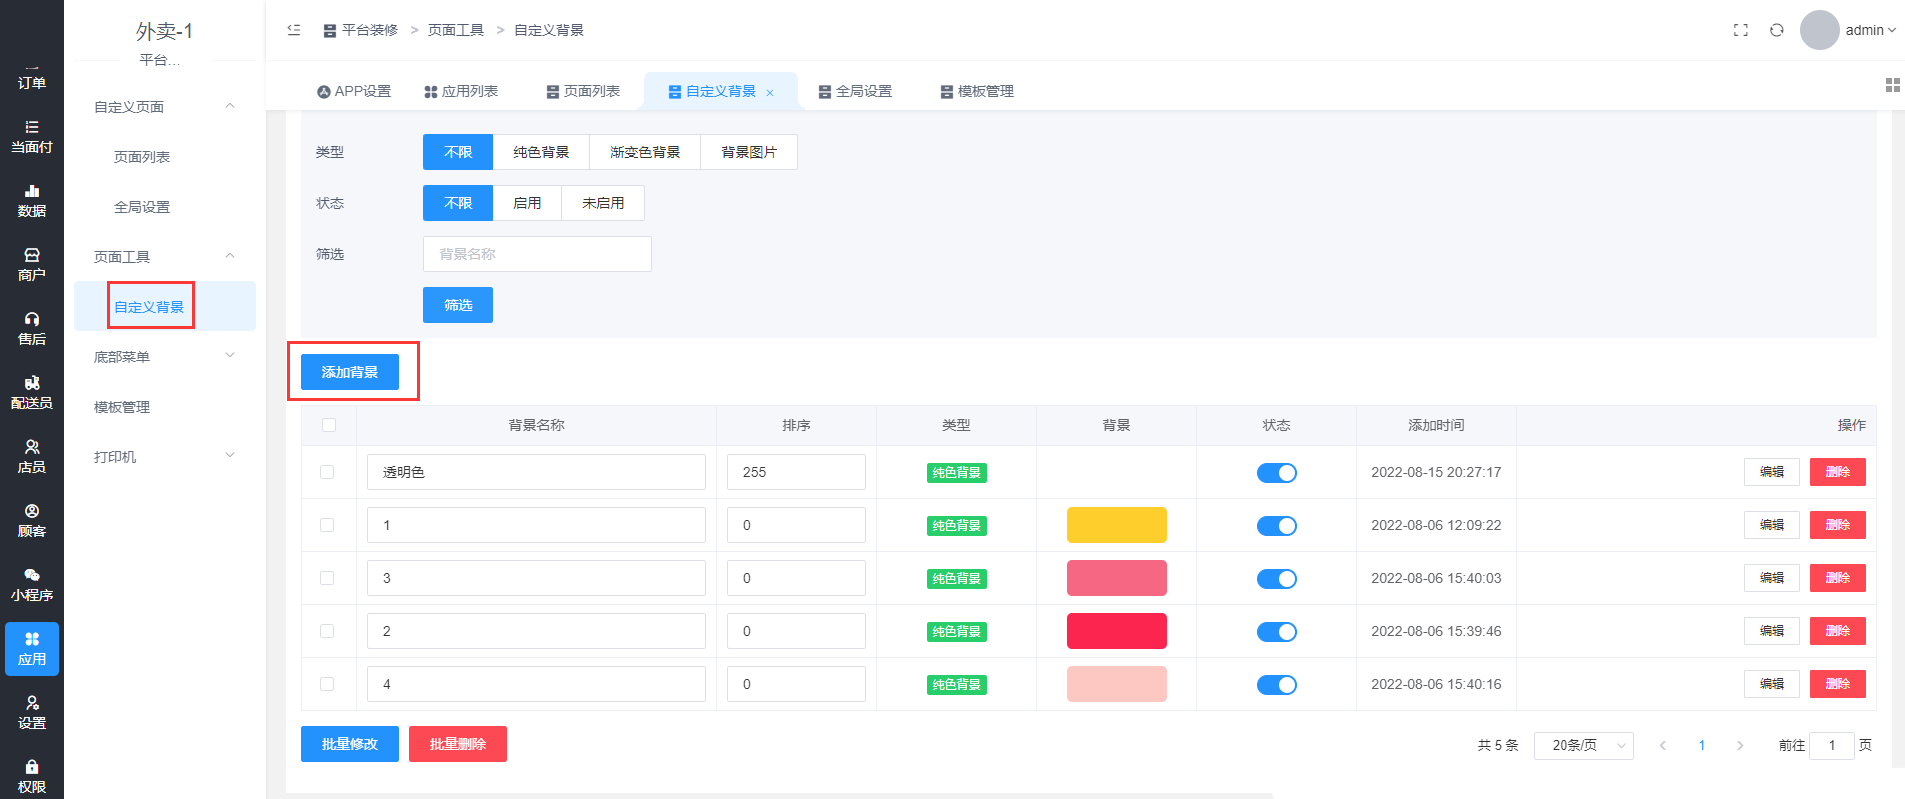Viewport: 1905px width, 799px height.
Task: Filter type by 渐变色背景
Action: 645,152
